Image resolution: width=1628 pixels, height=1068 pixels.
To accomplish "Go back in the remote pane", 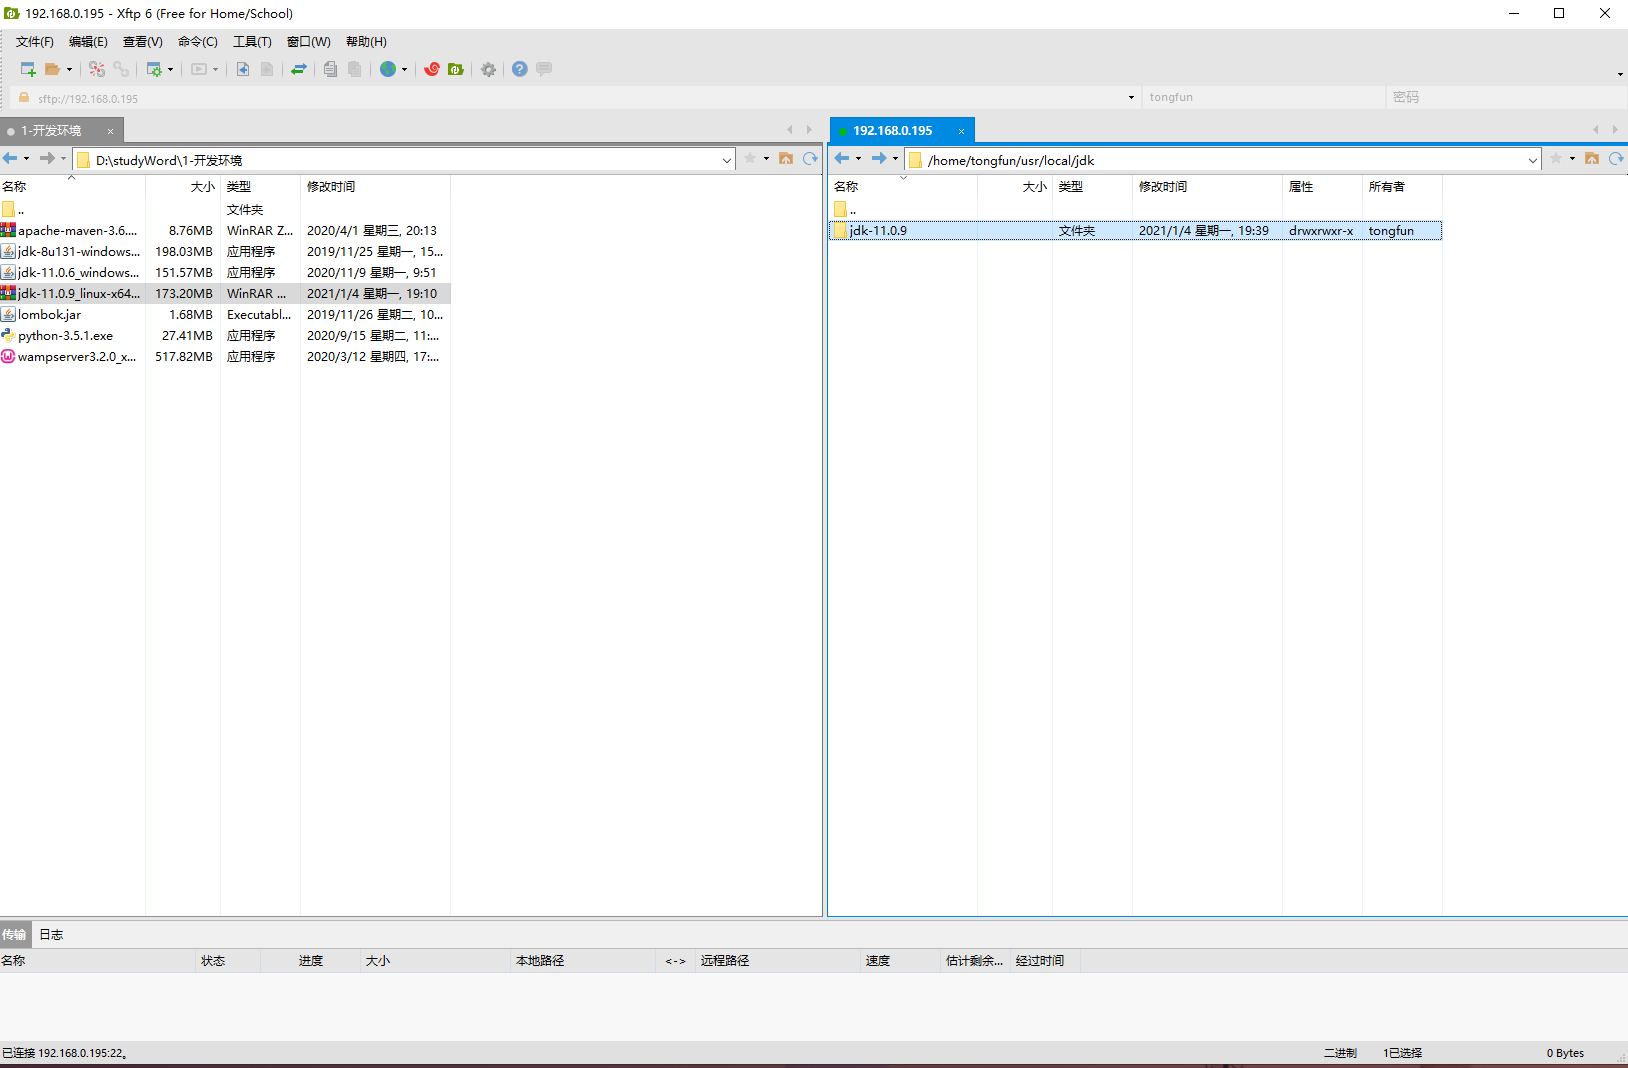I will click(x=842, y=158).
